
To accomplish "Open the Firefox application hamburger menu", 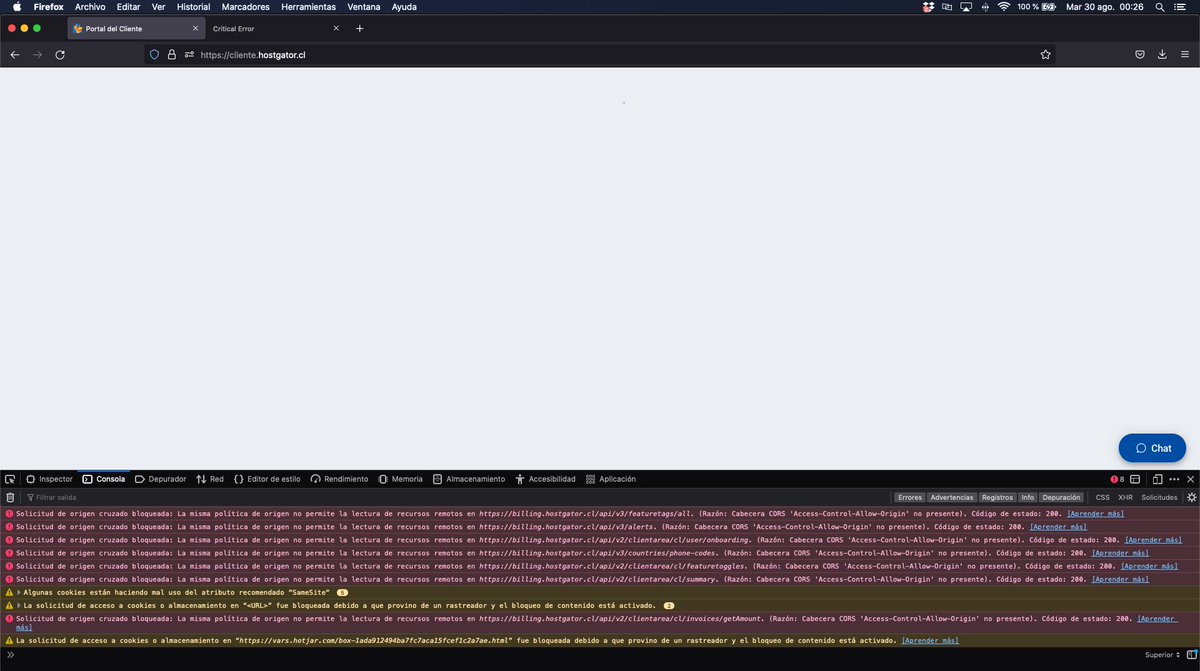I will tap(1186, 55).
